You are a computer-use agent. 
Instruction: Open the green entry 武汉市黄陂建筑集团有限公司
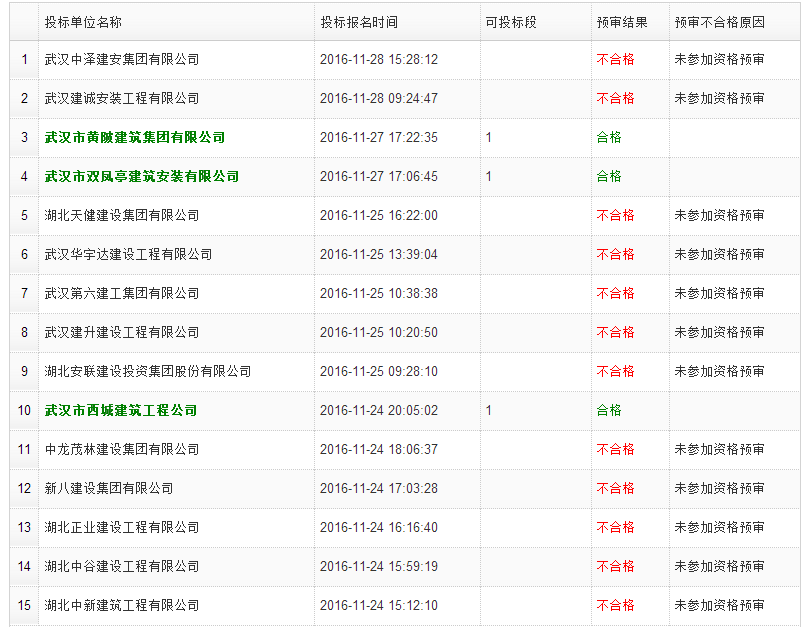pyautogui.click(x=135, y=137)
